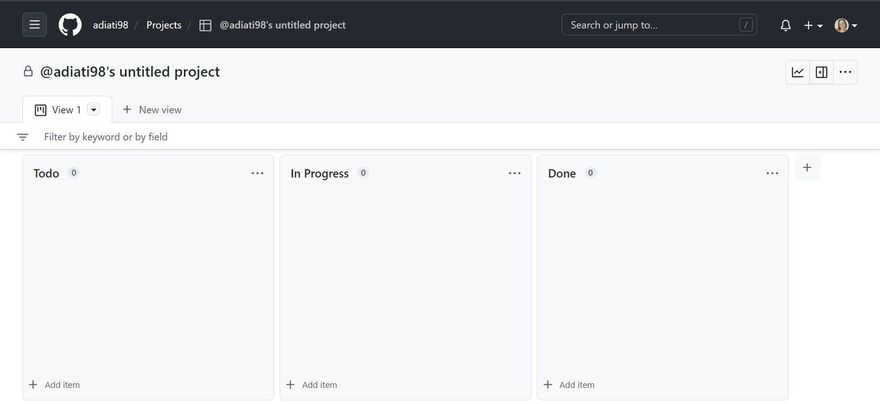
Task: Add a new column with plus button
Action: pyautogui.click(x=807, y=168)
